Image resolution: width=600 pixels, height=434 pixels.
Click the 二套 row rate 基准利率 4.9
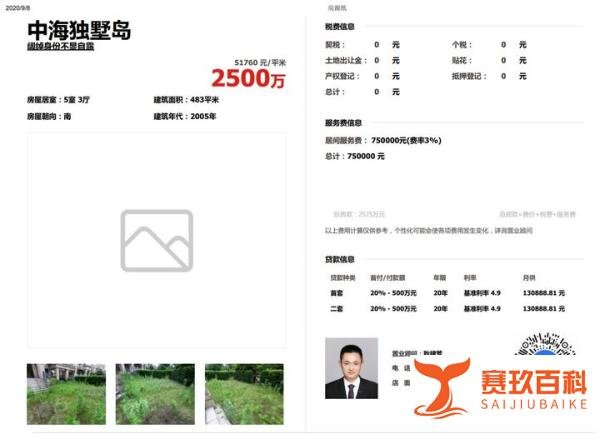click(x=482, y=308)
